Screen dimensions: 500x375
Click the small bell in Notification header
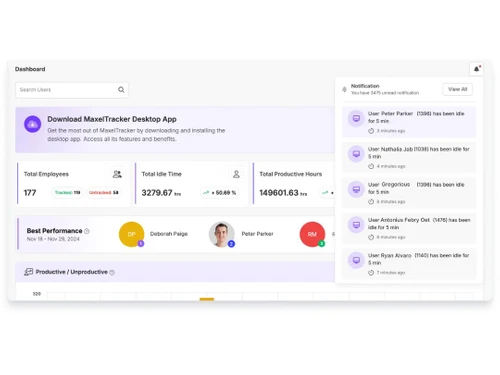(345, 89)
